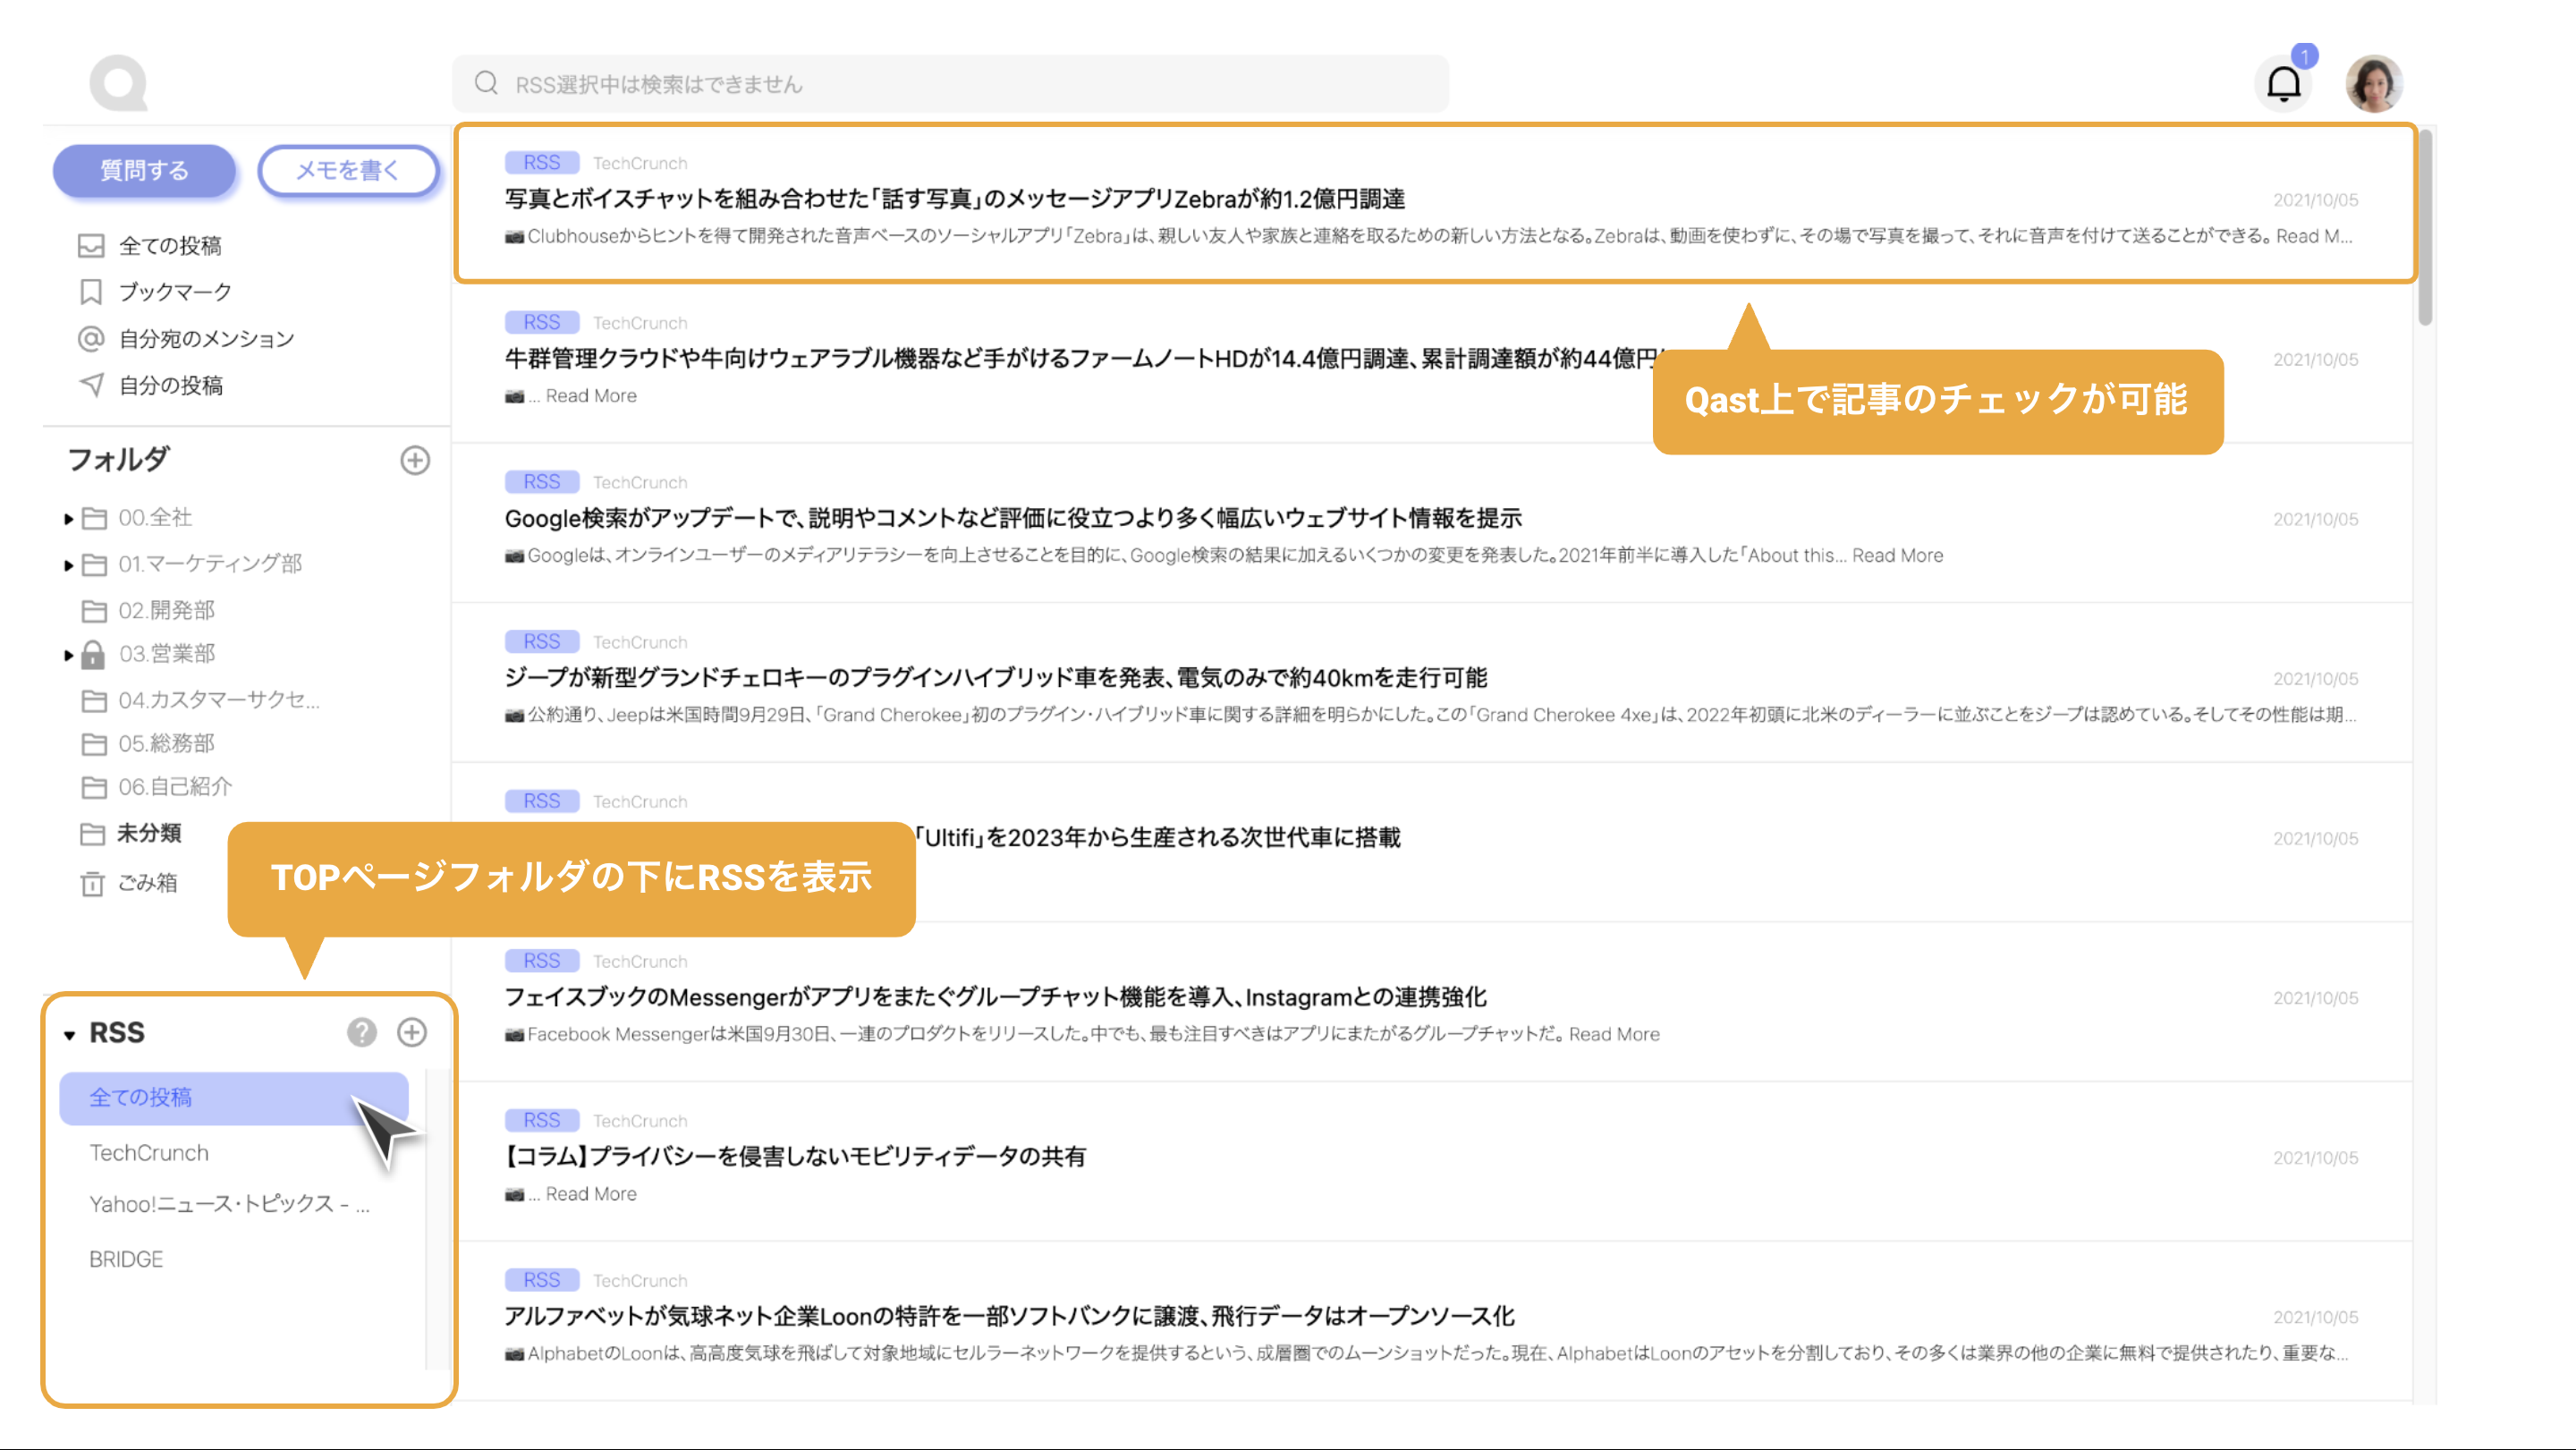Click the メモを書く button

point(348,170)
